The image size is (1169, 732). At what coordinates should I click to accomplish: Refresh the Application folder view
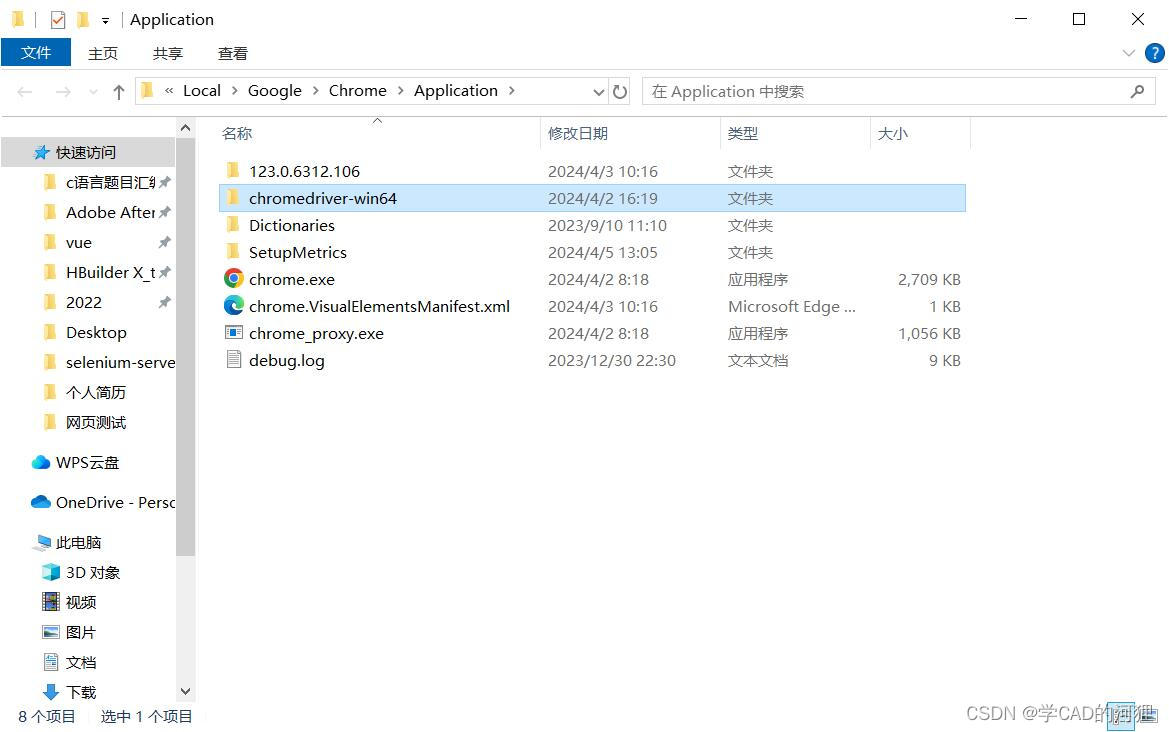[x=620, y=91]
